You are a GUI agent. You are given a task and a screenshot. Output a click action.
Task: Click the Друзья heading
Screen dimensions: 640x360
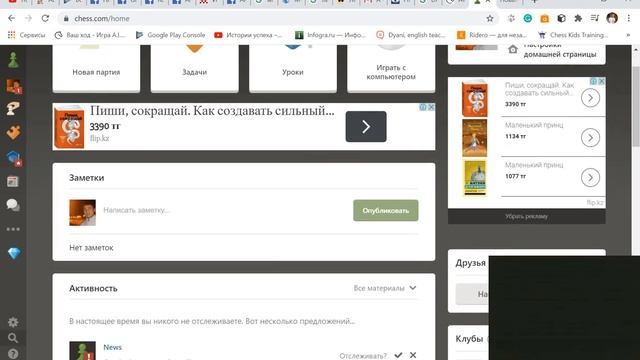point(471,263)
